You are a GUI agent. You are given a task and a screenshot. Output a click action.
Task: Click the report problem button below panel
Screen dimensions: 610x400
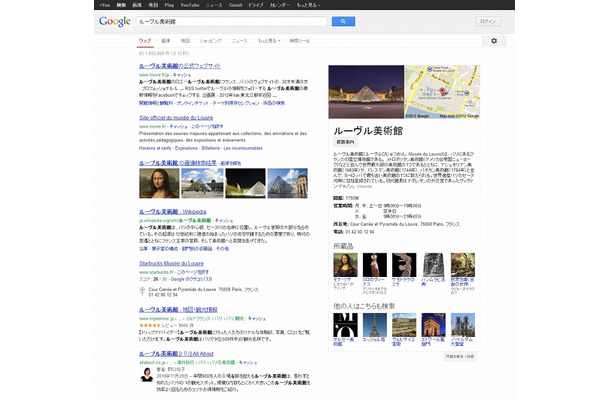click(460, 356)
